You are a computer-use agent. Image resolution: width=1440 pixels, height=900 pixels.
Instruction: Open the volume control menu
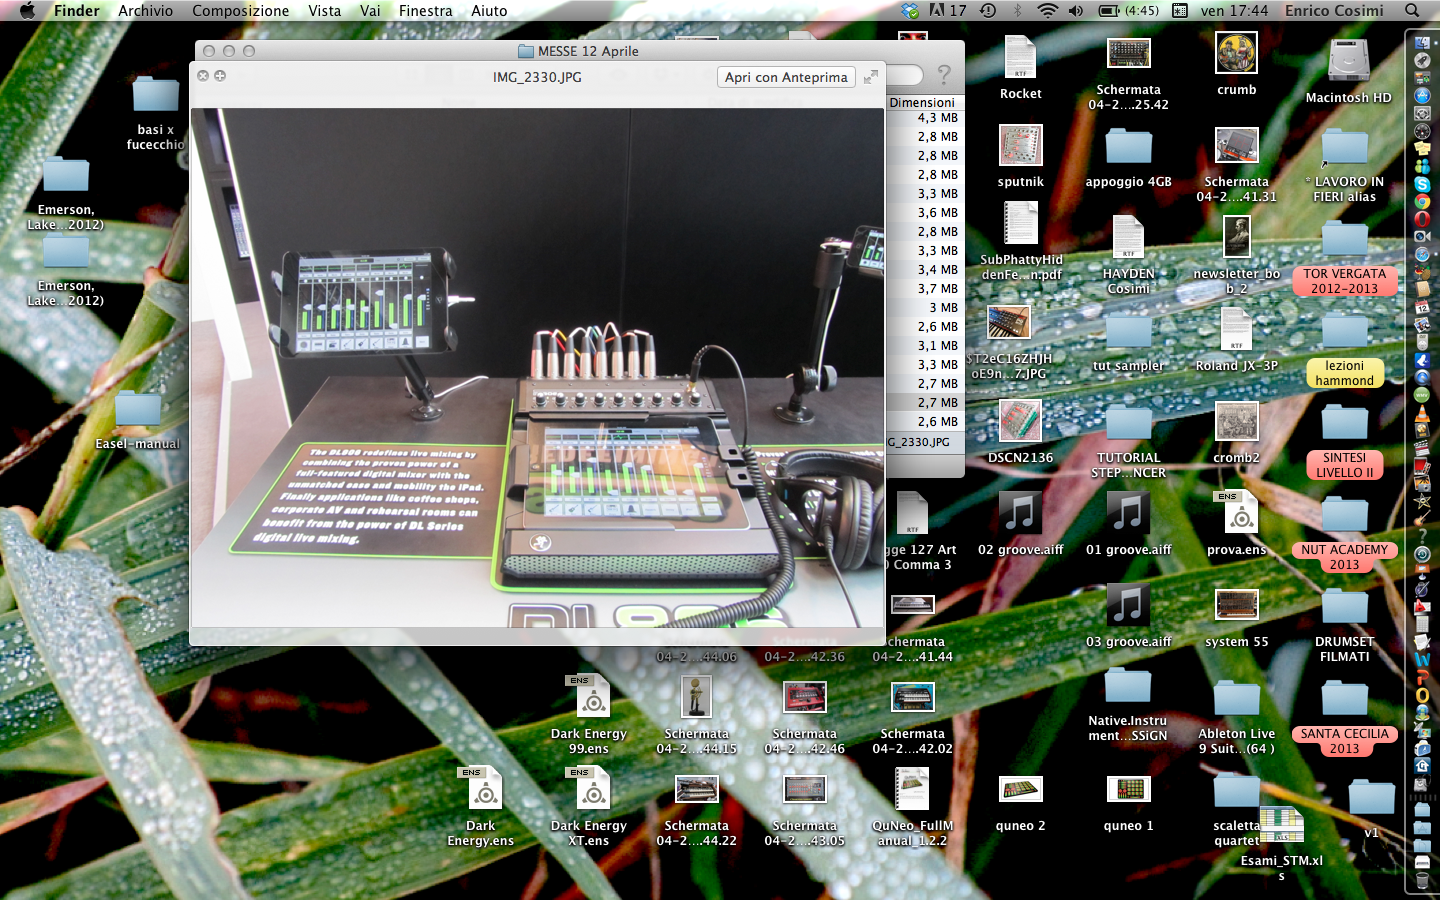click(x=1075, y=10)
